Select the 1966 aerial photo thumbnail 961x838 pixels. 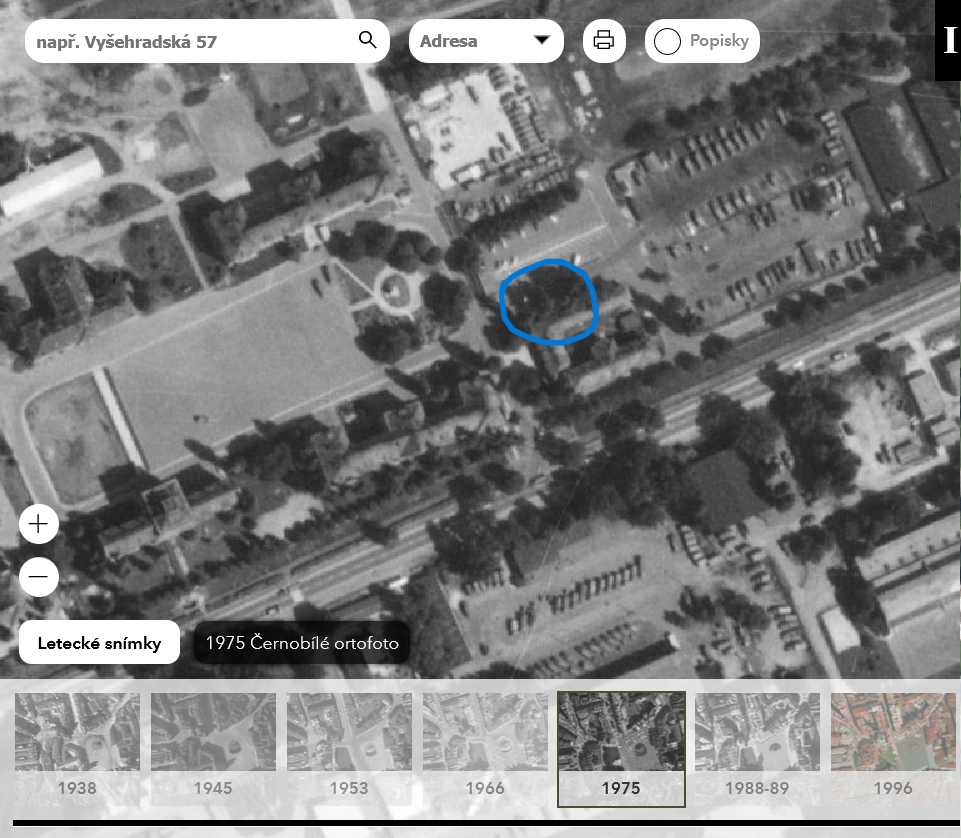point(485,749)
